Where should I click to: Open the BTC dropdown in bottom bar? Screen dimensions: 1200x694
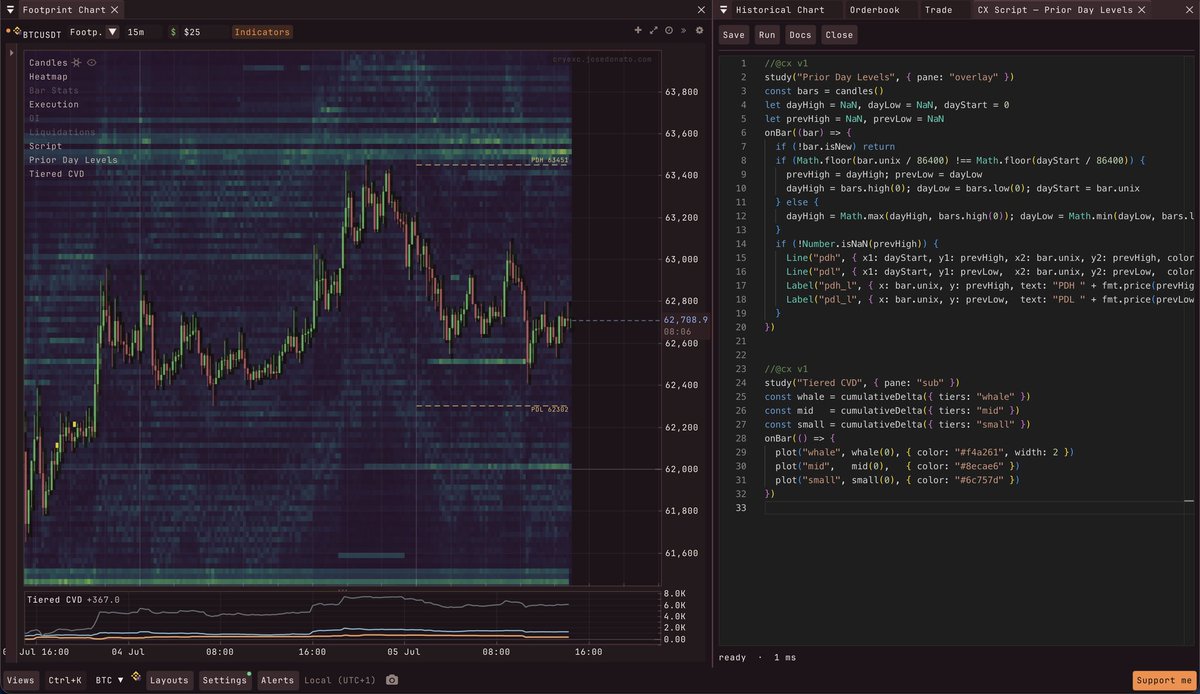pyautogui.click(x=110, y=680)
